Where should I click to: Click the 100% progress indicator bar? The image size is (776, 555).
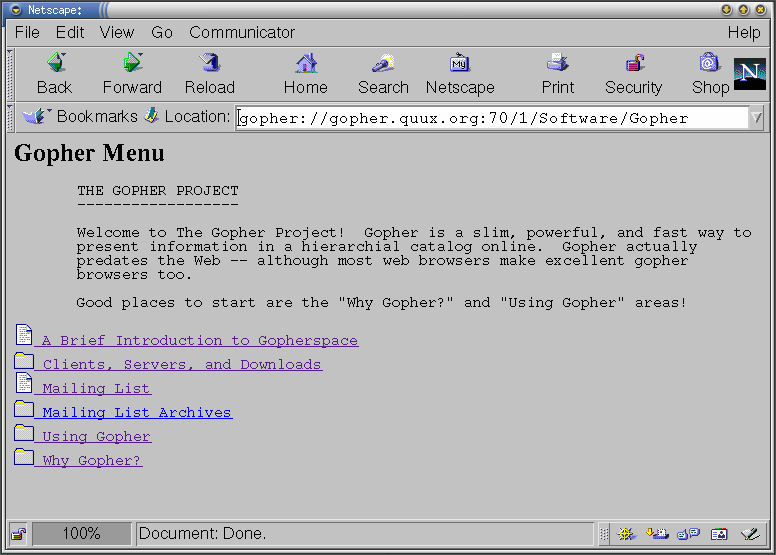click(x=81, y=534)
